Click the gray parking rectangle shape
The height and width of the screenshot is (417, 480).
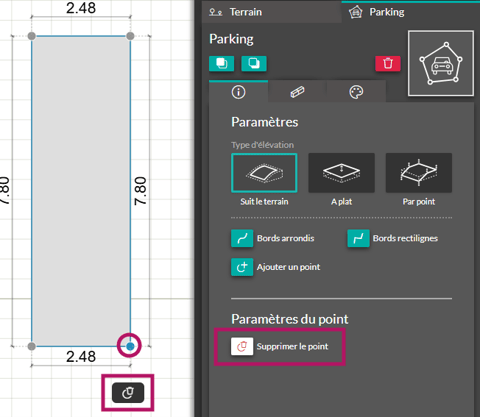tap(81, 191)
